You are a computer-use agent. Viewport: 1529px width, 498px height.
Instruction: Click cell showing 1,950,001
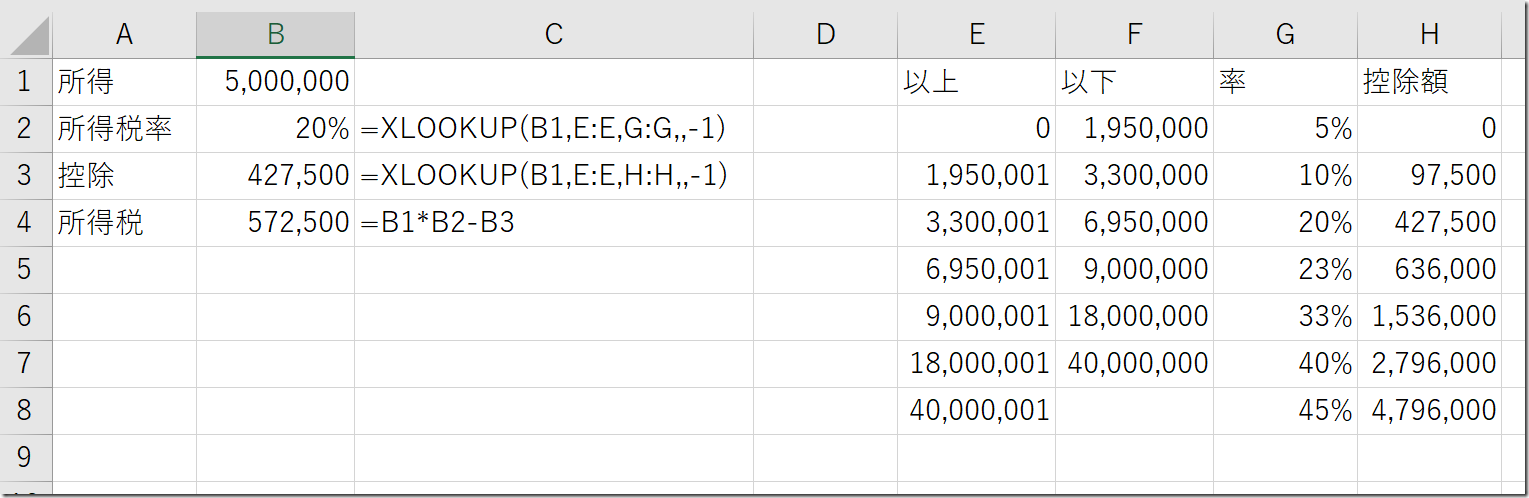tap(976, 176)
